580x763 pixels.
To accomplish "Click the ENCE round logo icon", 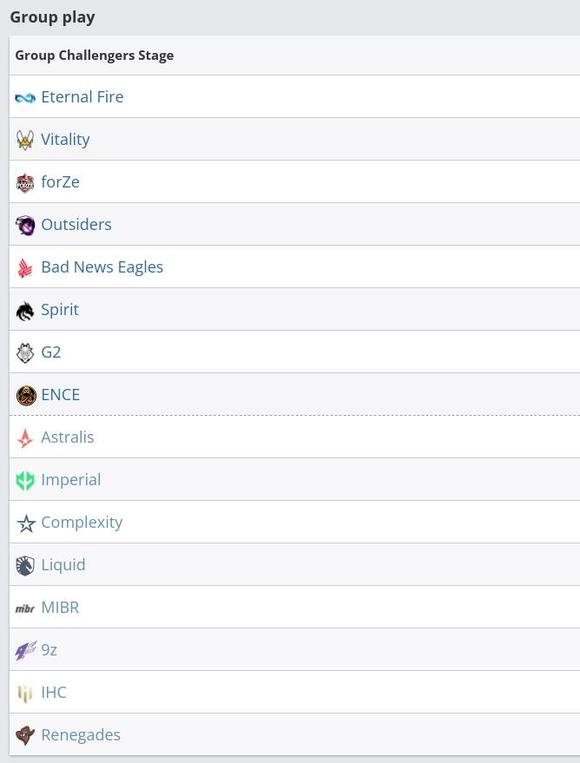I will tap(26, 395).
